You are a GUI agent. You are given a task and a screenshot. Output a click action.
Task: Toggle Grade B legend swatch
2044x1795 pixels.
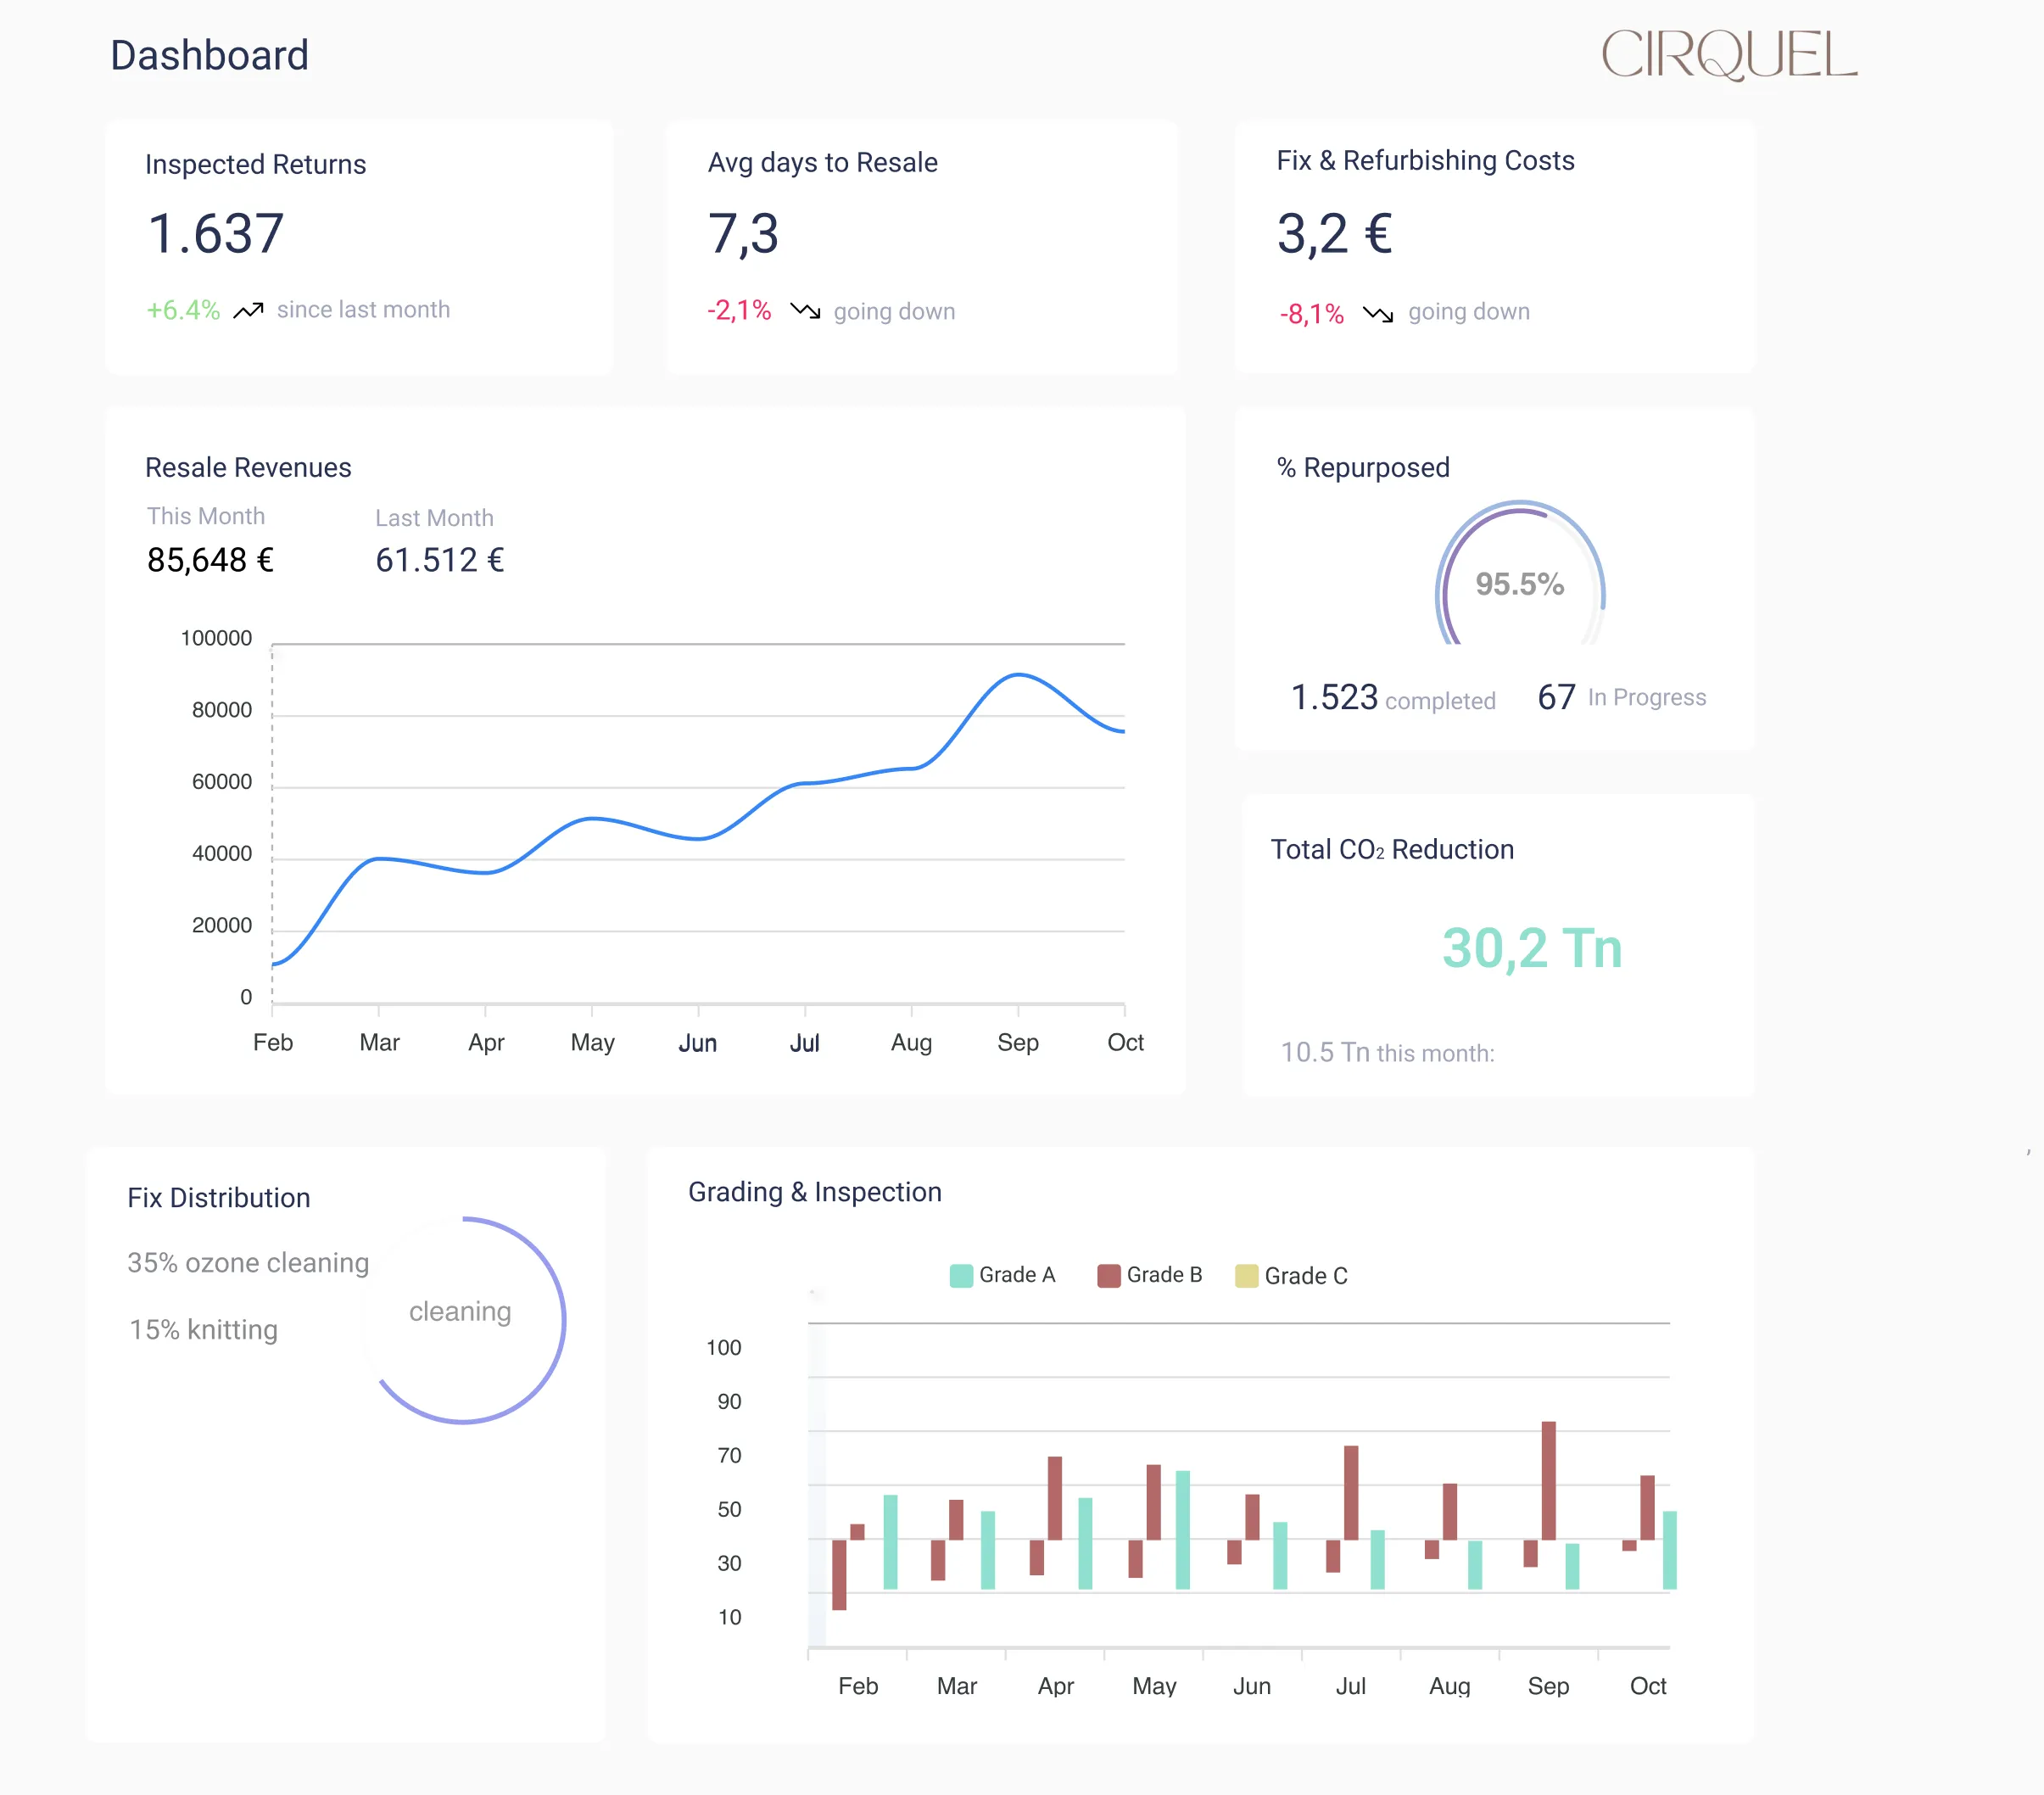1108,1275
